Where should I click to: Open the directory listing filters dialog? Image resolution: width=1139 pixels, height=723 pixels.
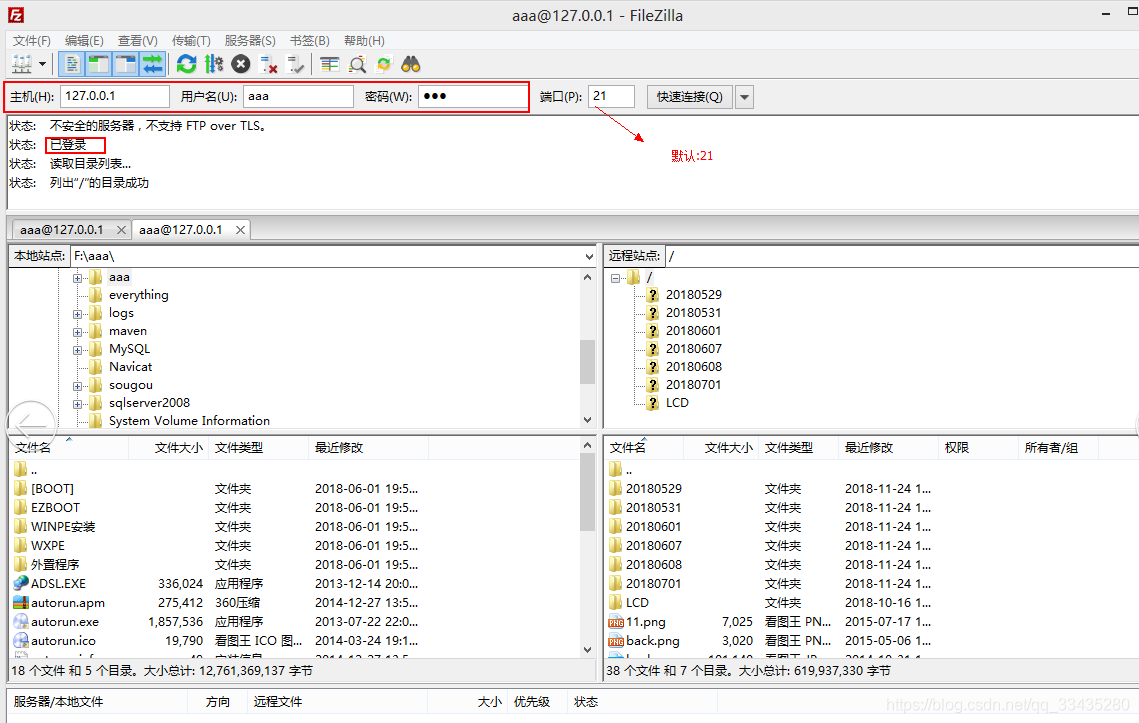pyautogui.click(x=330, y=65)
